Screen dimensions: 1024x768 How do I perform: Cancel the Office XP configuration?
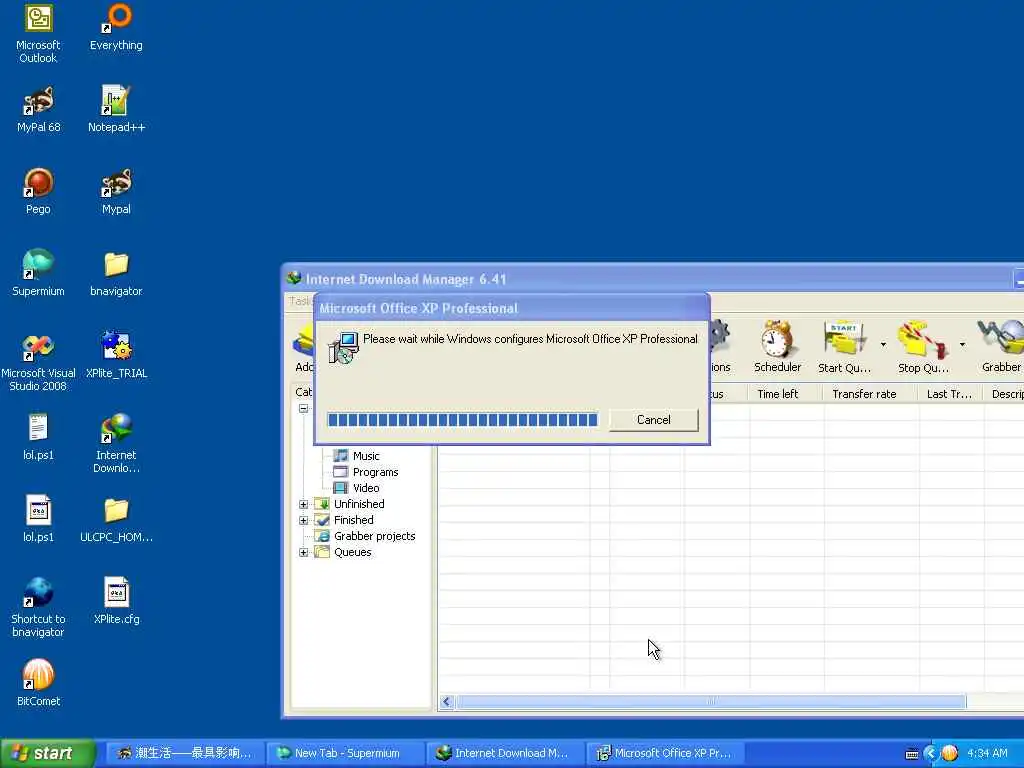tap(654, 420)
